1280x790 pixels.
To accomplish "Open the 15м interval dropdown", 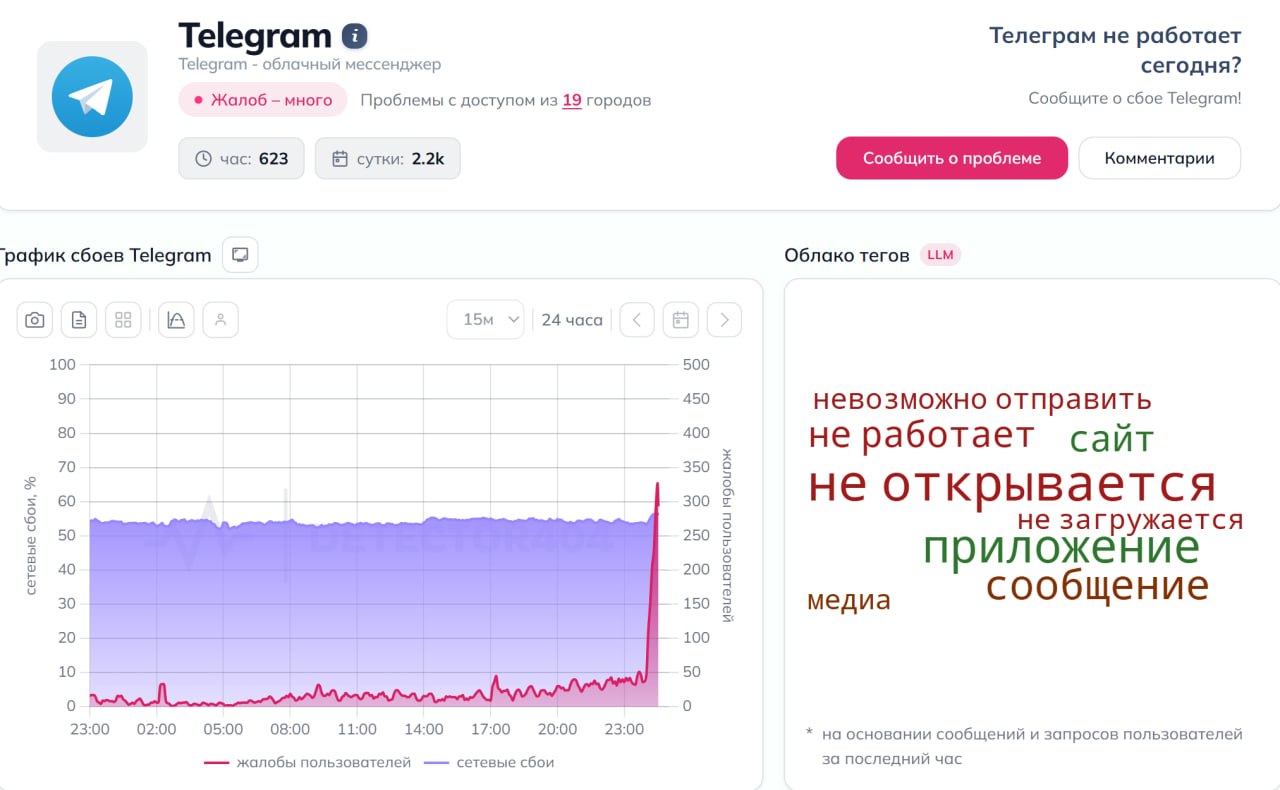I will 485,320.
